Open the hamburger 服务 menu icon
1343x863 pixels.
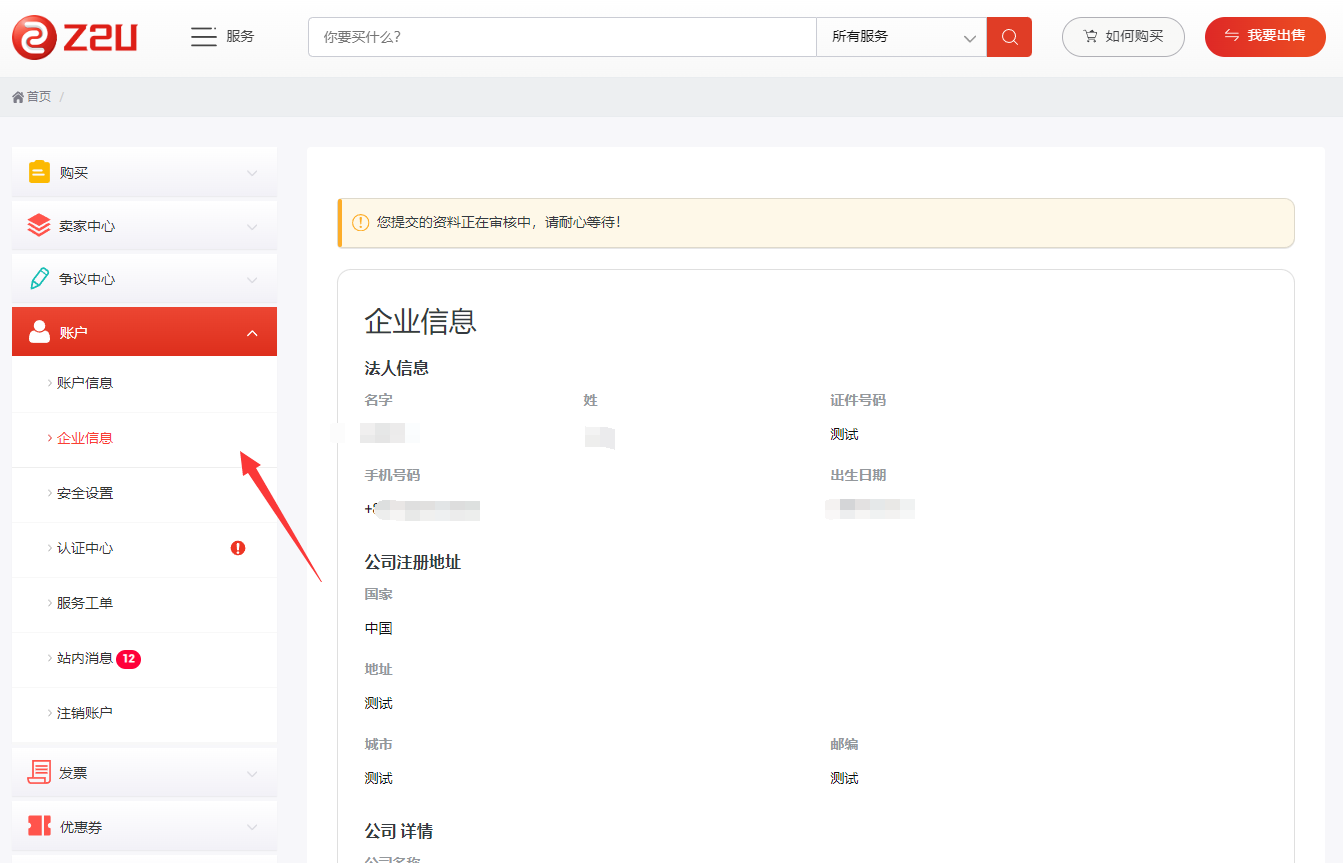(x=204, y=37)
